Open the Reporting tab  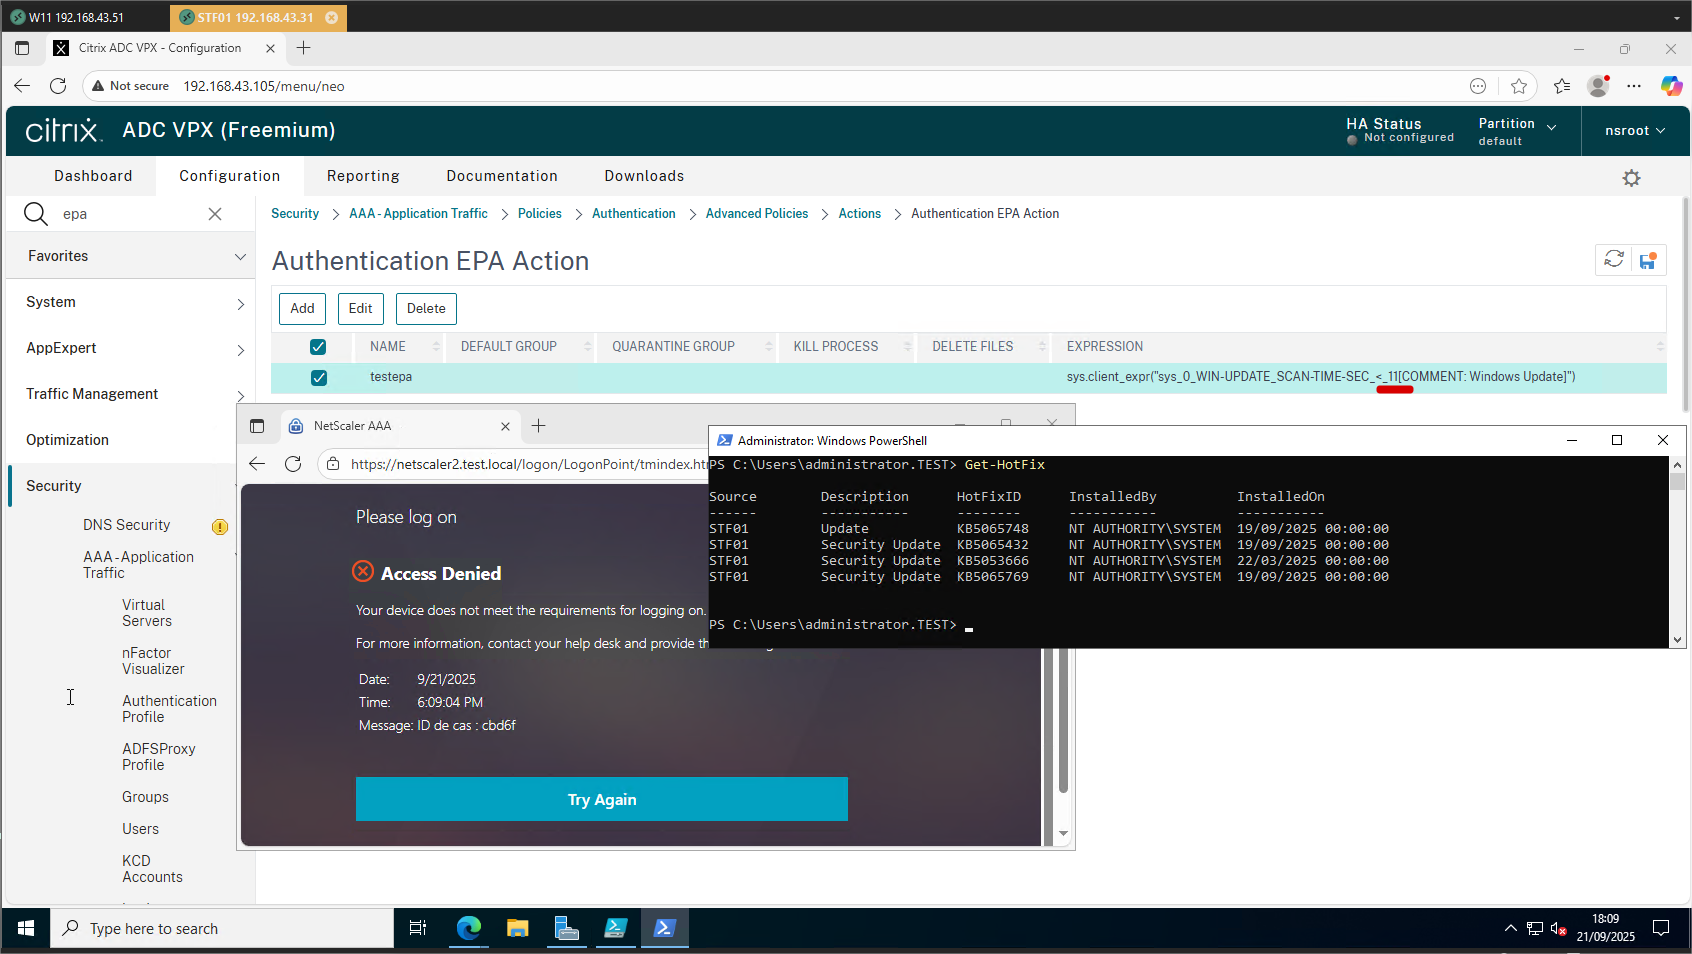tap(363, 176)
